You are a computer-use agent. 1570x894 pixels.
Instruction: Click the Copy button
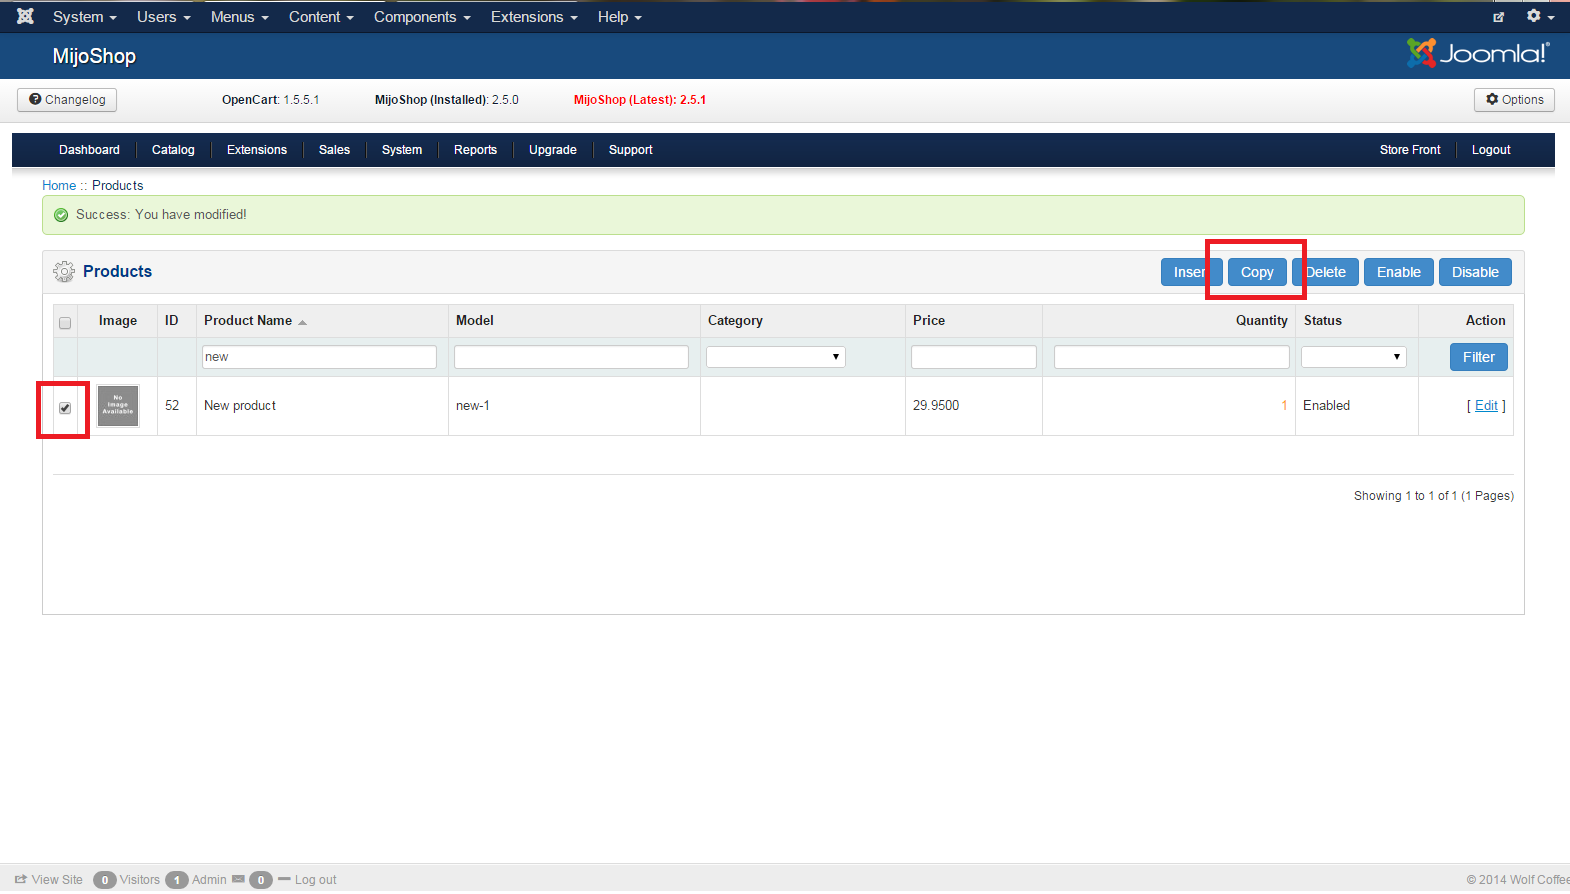pos(1257,272)
